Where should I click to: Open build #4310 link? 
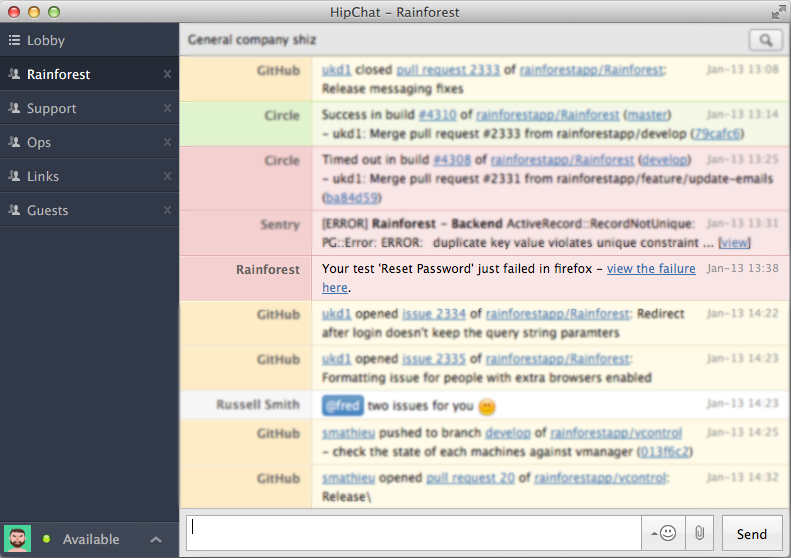[x=437, y=115]
